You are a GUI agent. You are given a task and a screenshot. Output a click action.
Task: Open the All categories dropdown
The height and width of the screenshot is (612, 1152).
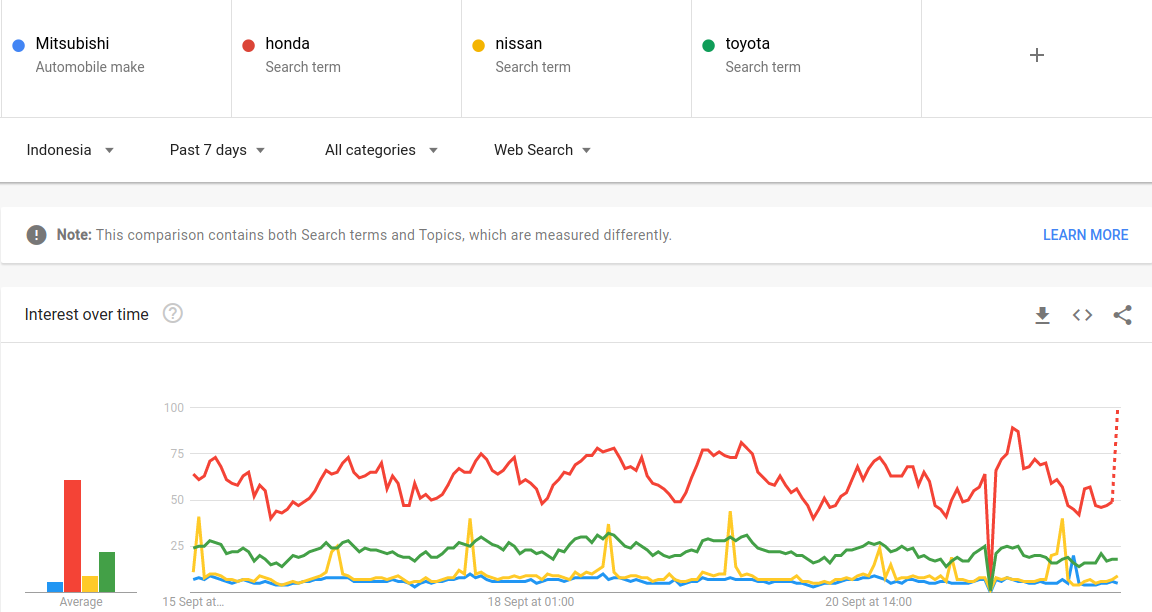tap(381, 150)
